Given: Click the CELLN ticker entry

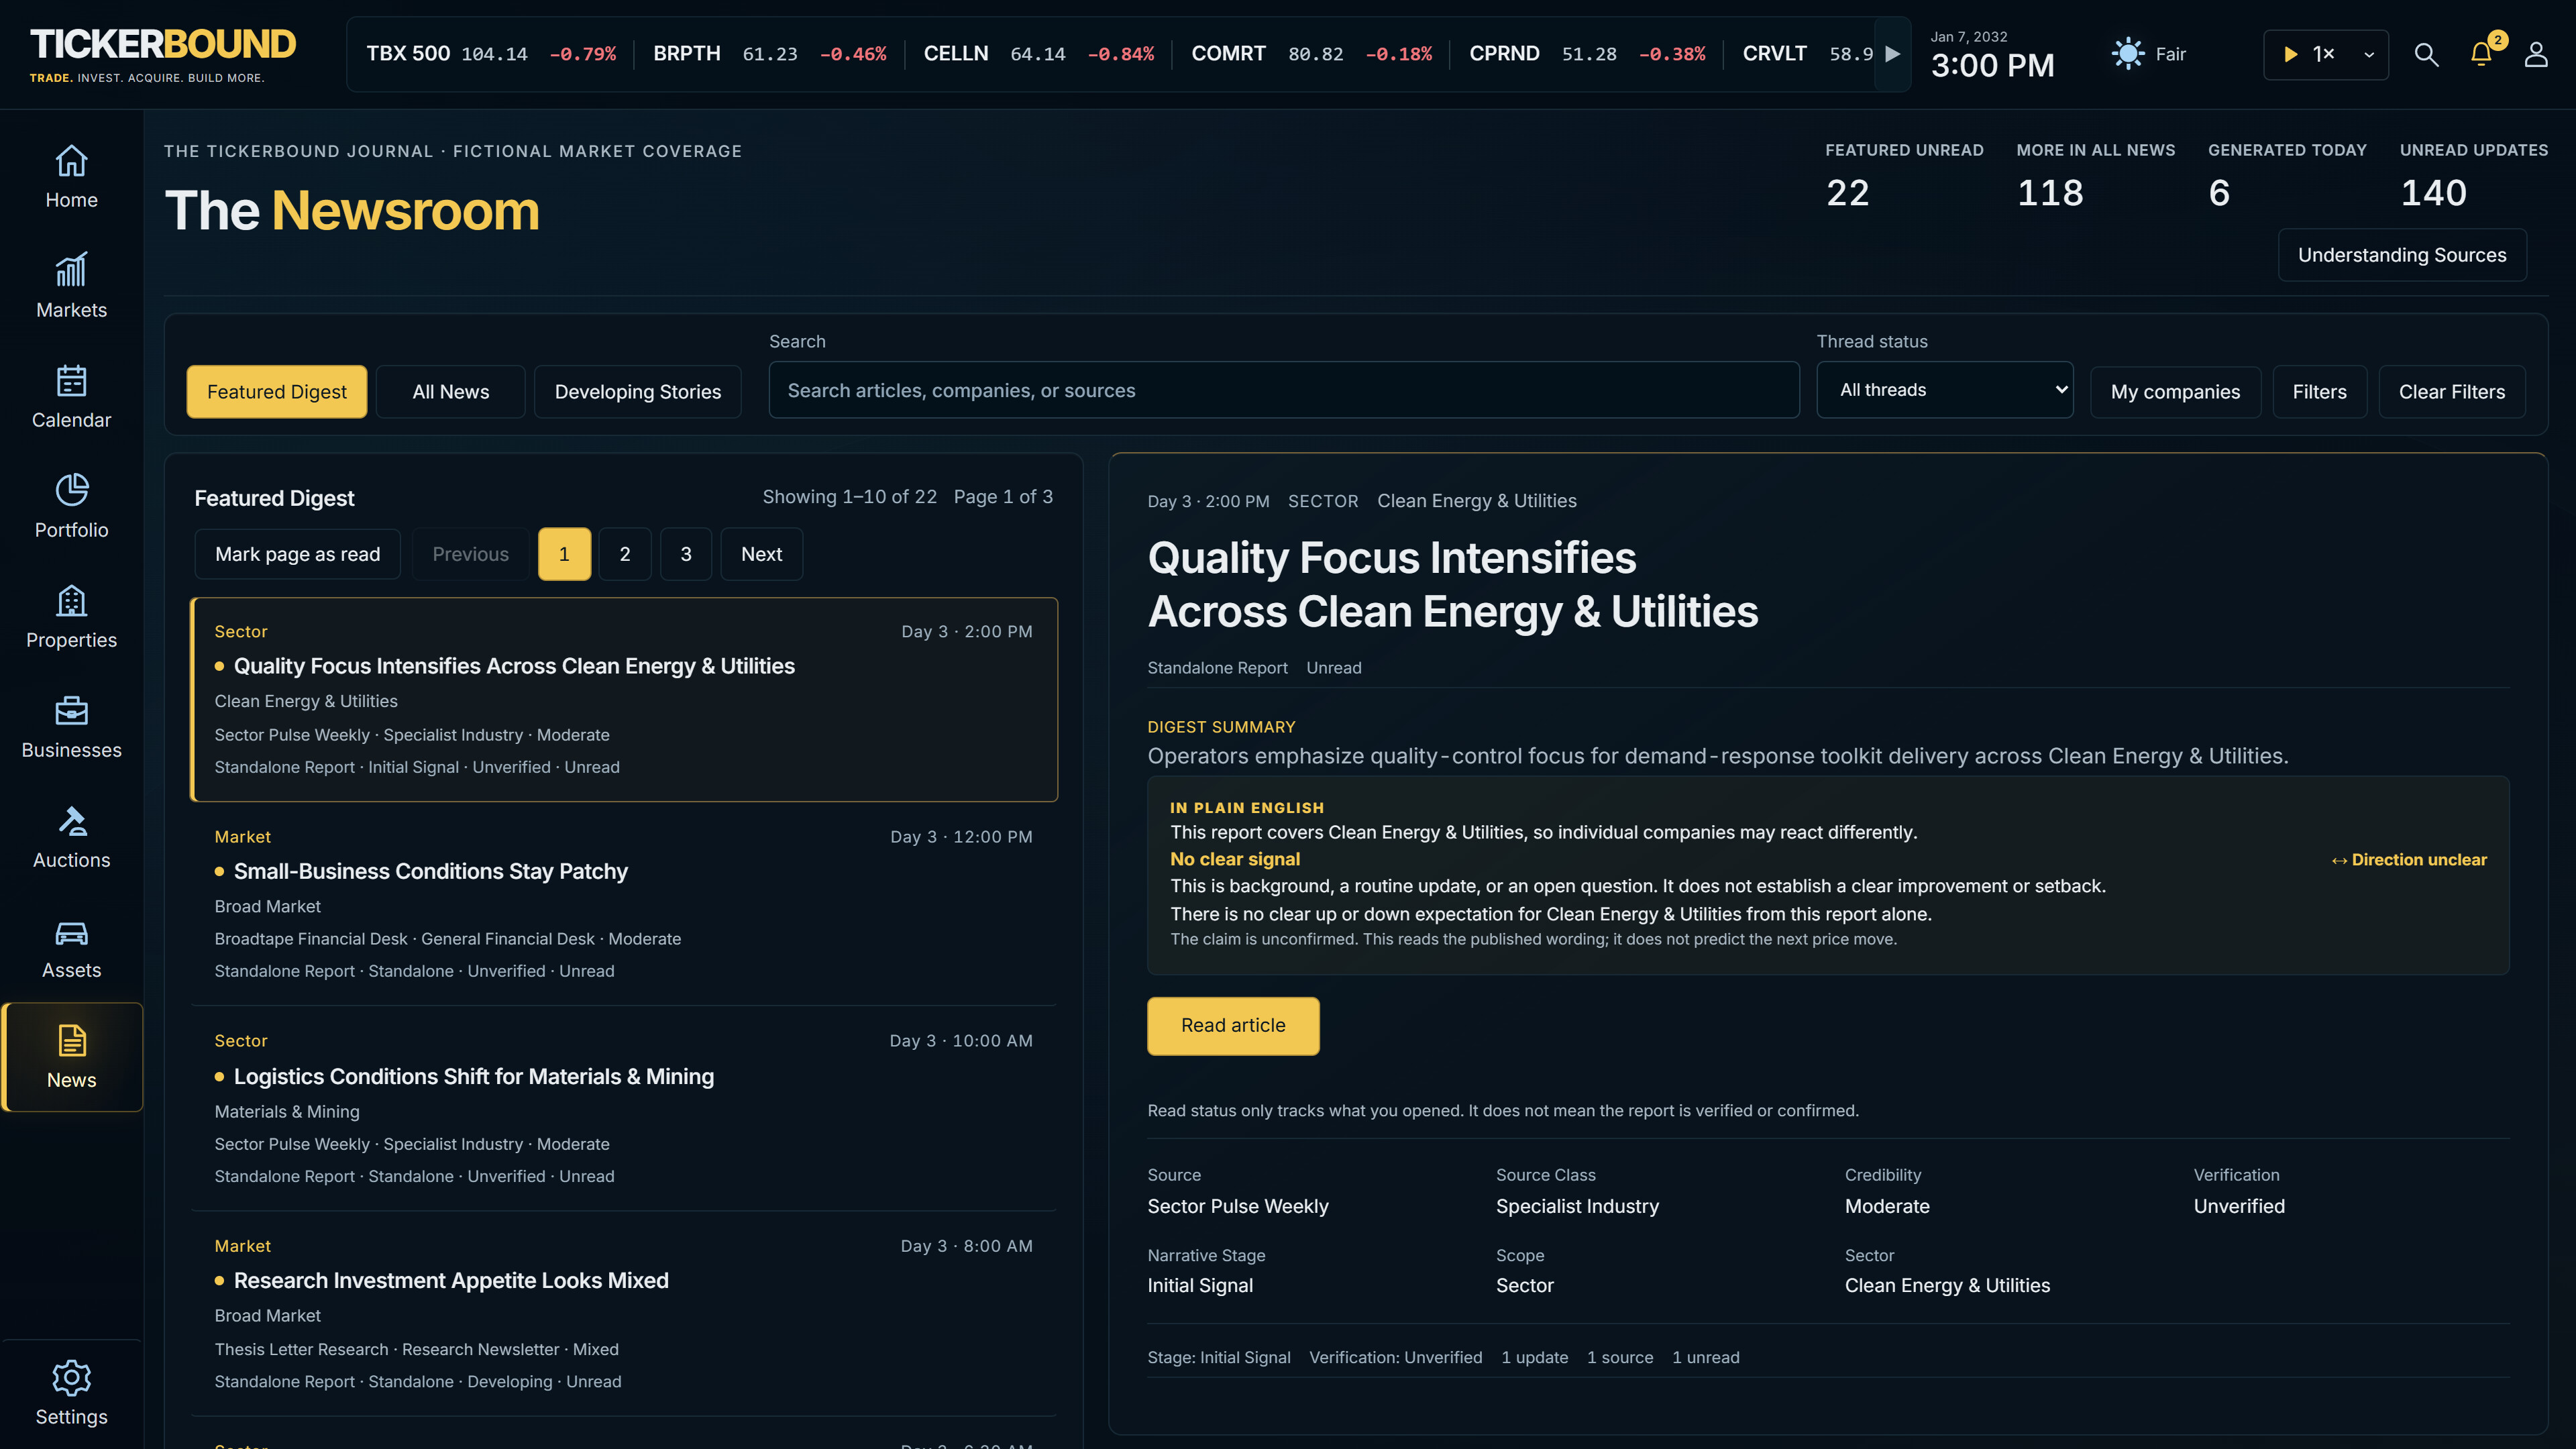Looking at the screenshot, I should 1038,54.
